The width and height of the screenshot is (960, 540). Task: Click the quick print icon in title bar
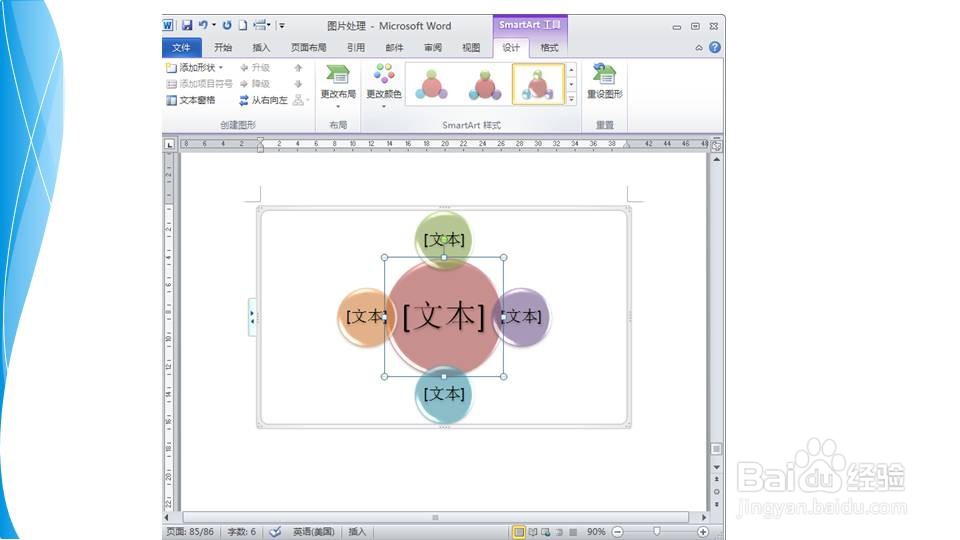260,25
